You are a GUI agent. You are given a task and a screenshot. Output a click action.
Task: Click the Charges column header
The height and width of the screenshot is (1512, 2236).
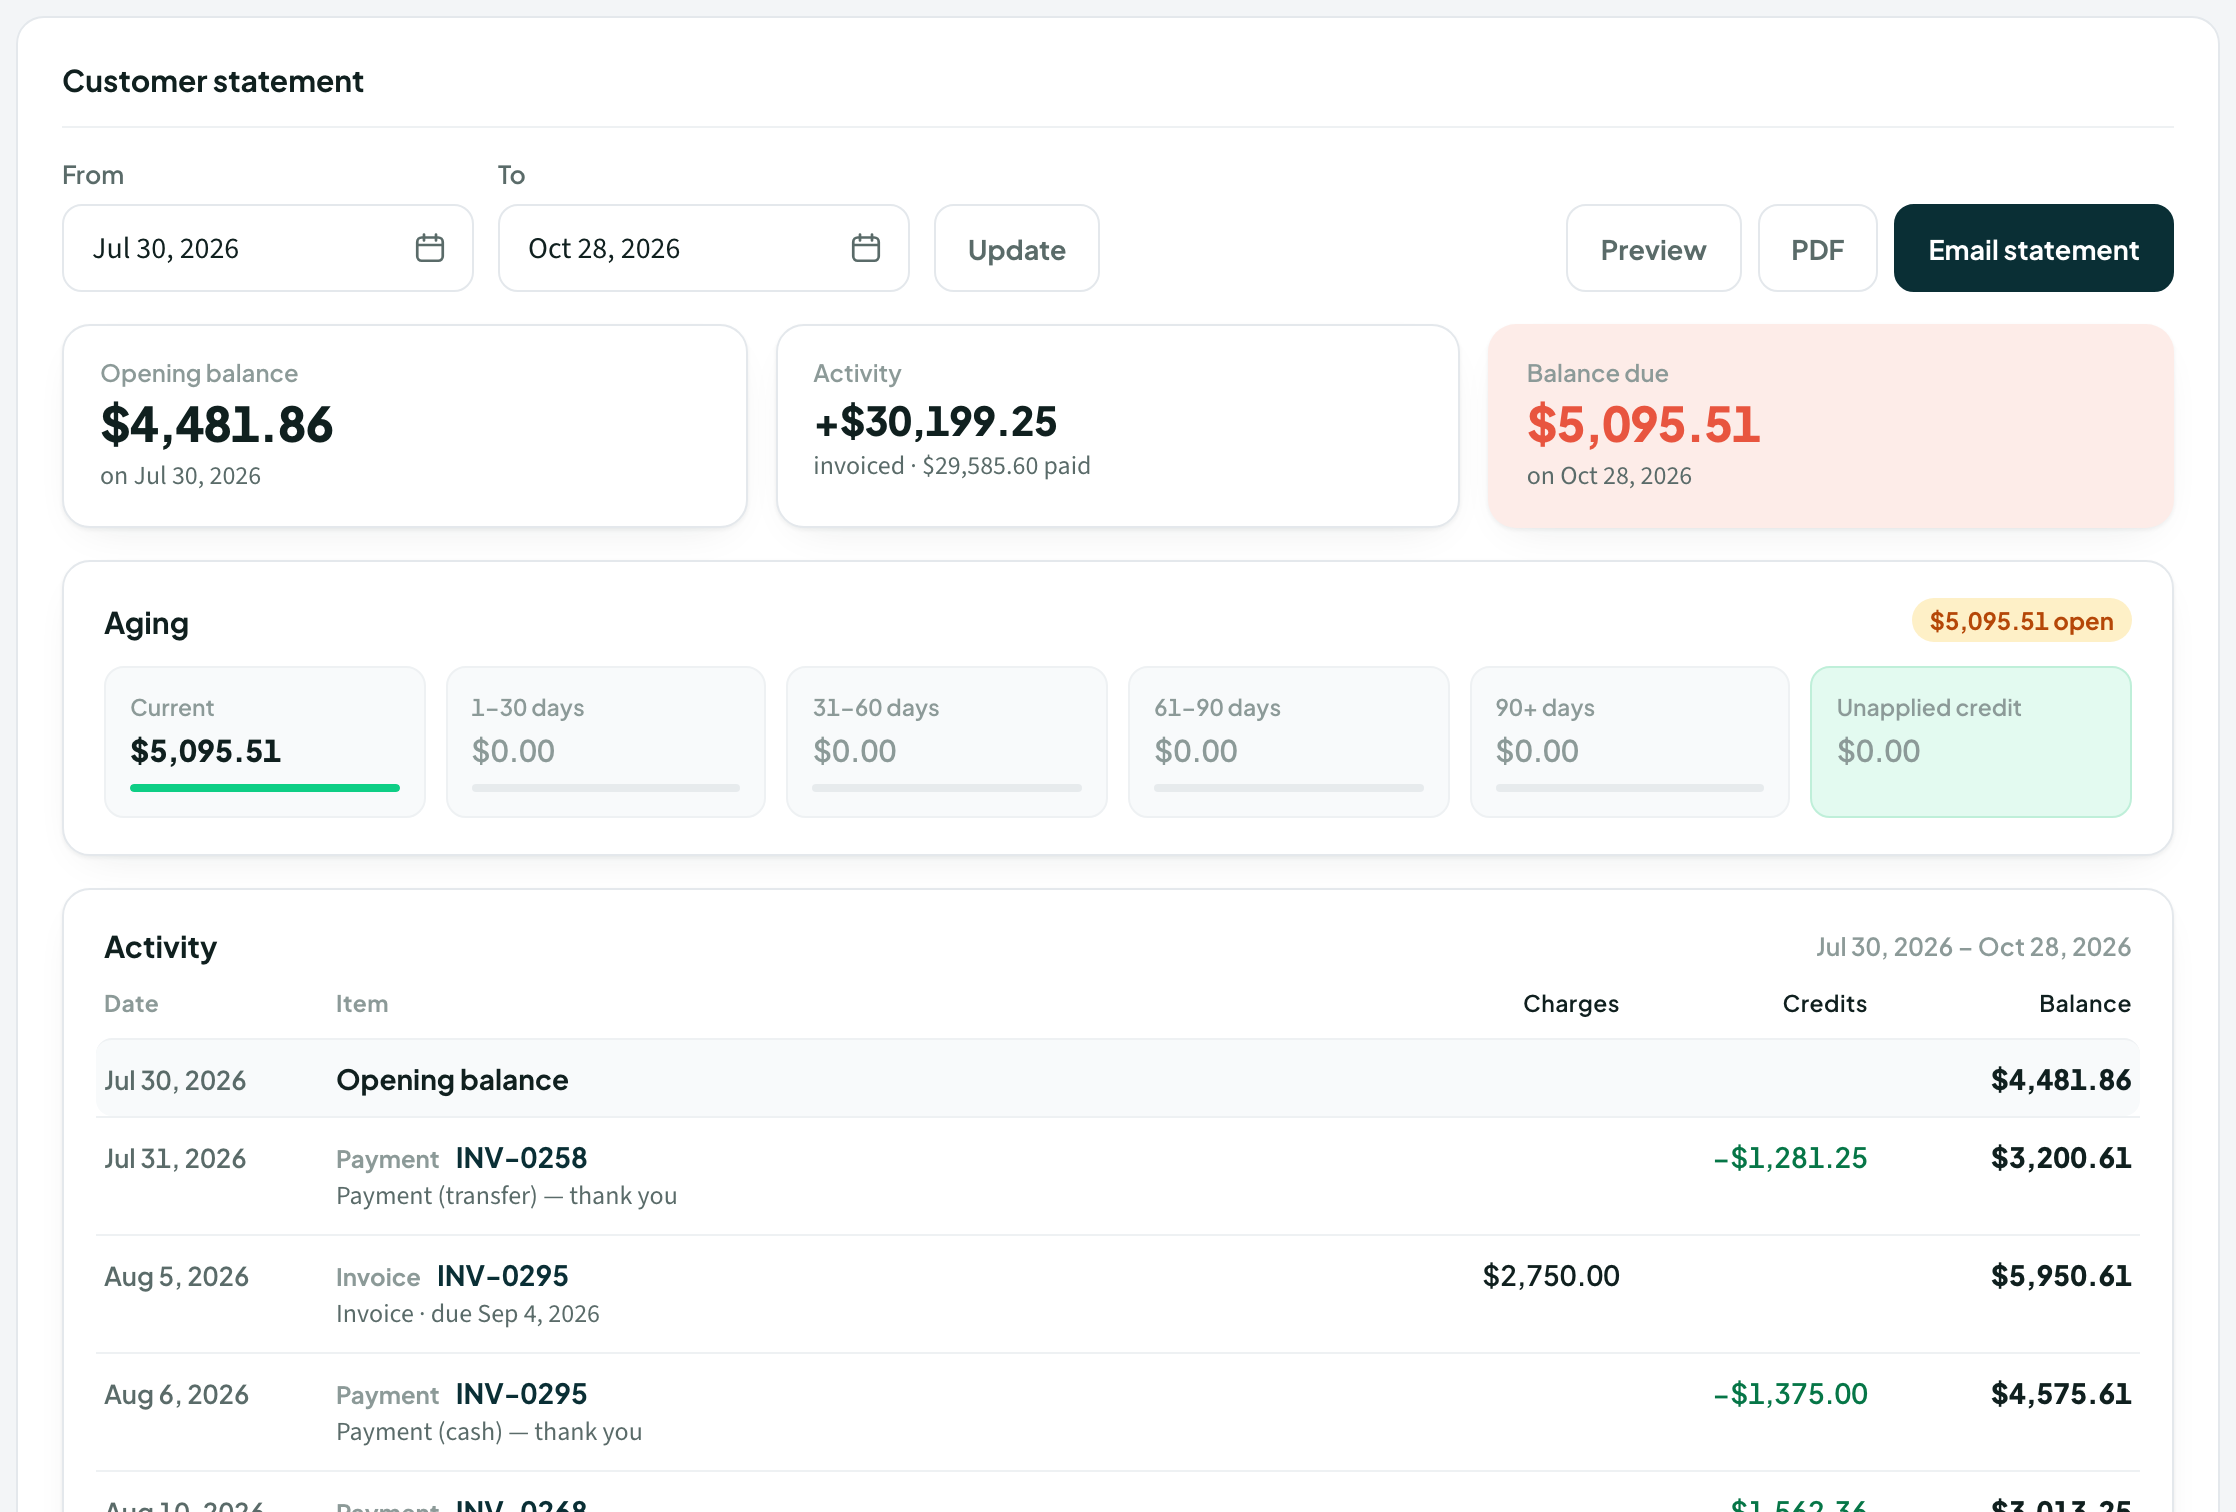tap(1571, 1004)
